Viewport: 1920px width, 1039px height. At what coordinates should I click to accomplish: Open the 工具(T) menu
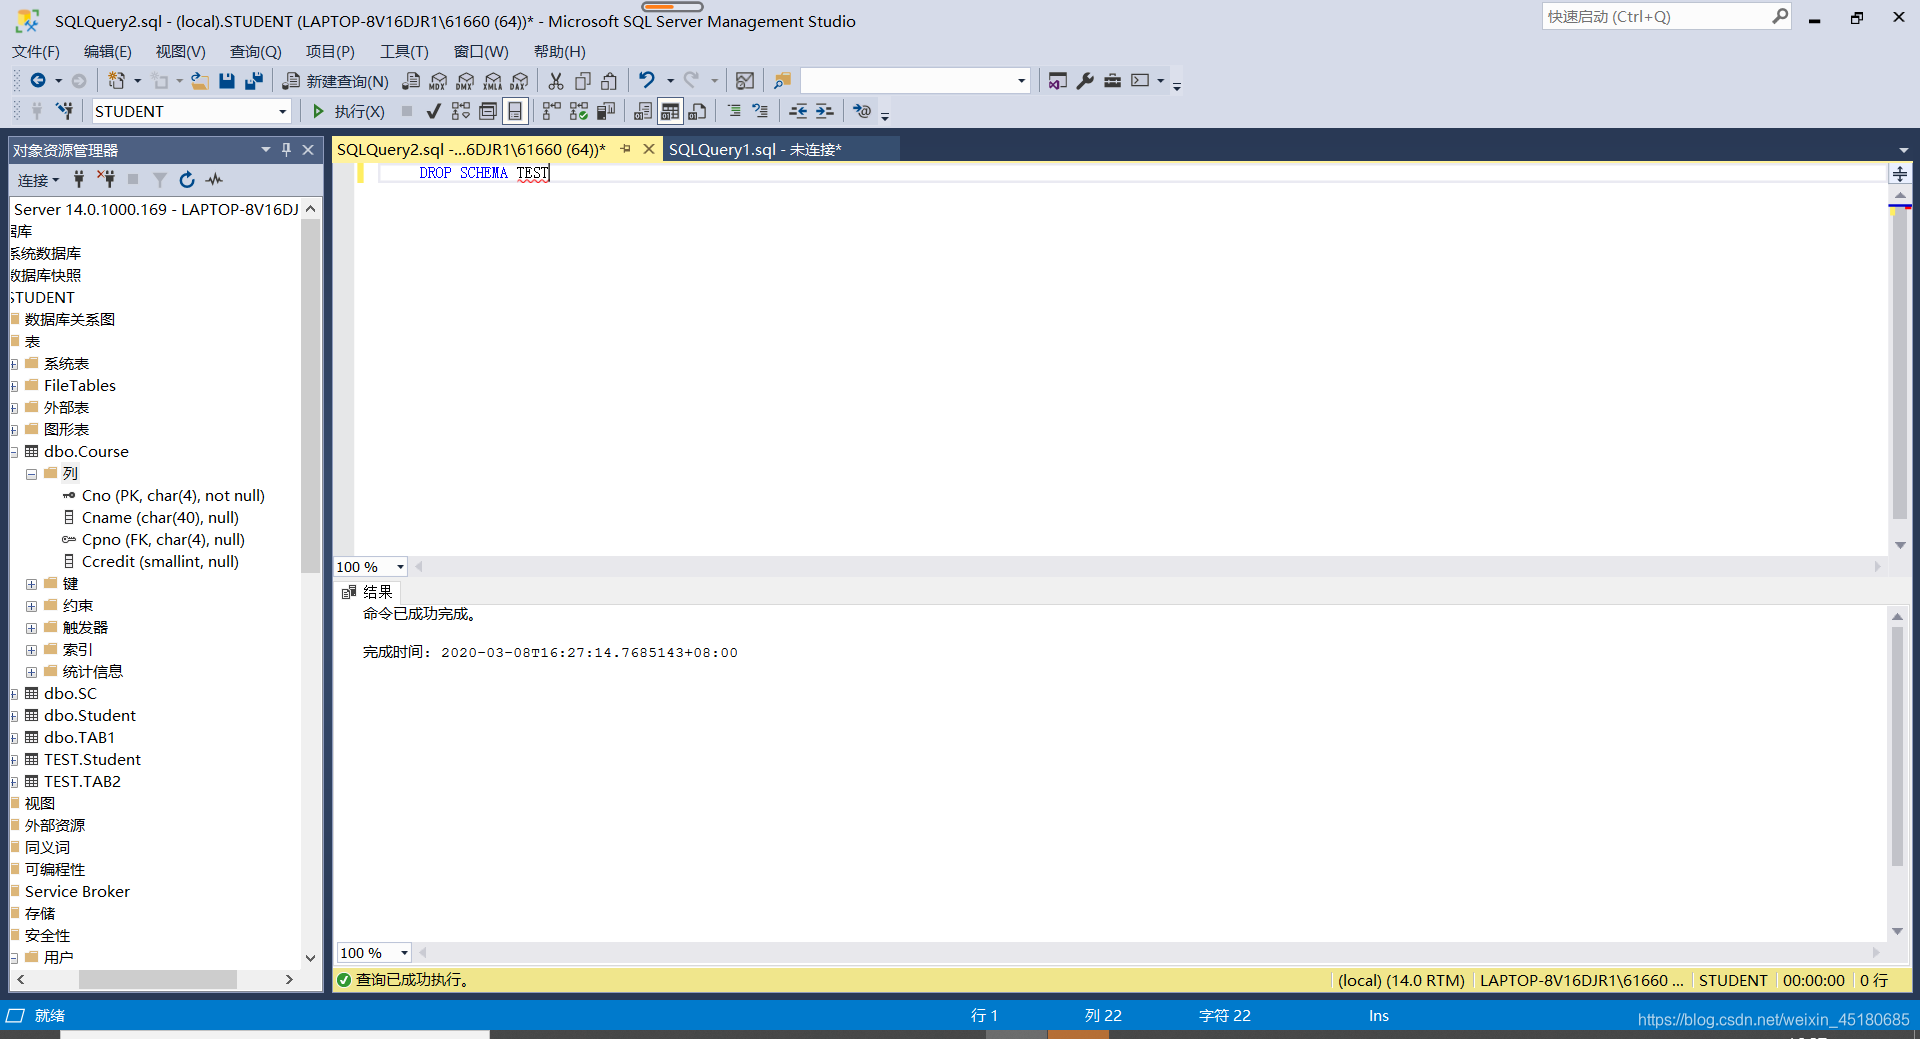click(404, 52)
